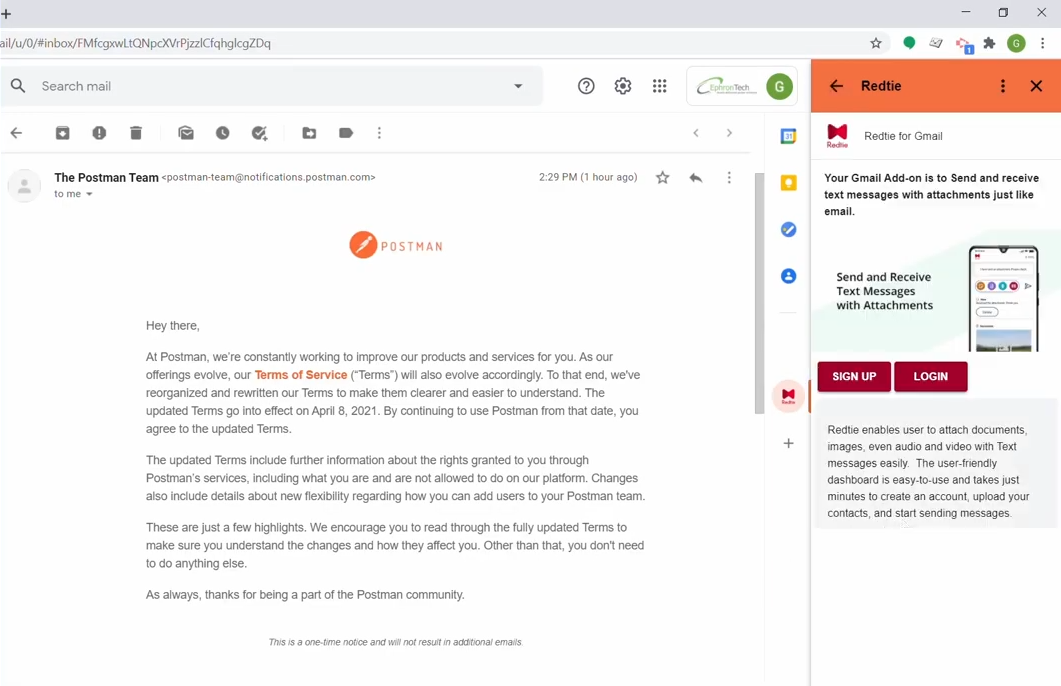
Task: Click sender name 'The Postman Team'
Action: [x=106, y=177]
